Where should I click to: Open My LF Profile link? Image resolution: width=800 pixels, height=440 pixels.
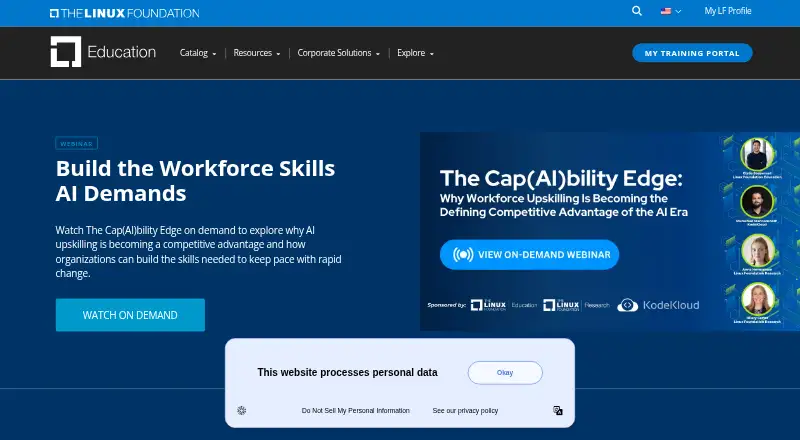coord(728,11)
